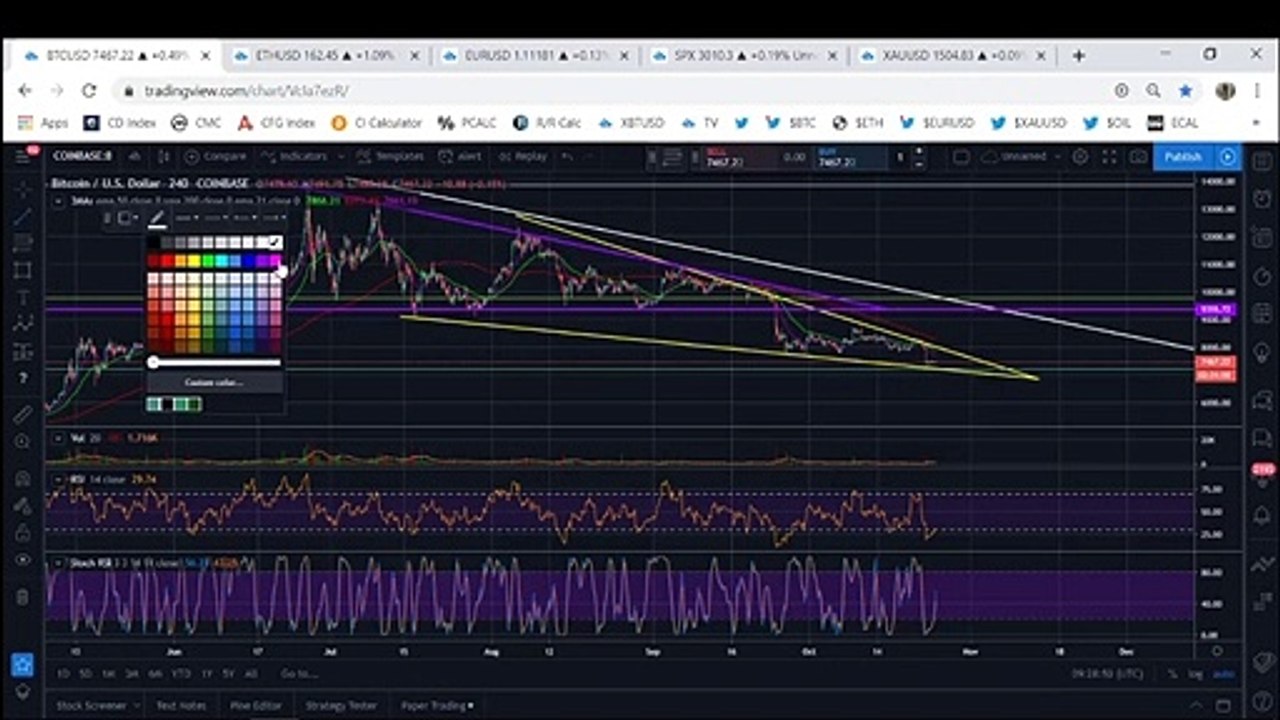This screenshot has height=720, width=1280.
Task: Pick the magenta swatch in the bright row
Action: tap(275, 261)
